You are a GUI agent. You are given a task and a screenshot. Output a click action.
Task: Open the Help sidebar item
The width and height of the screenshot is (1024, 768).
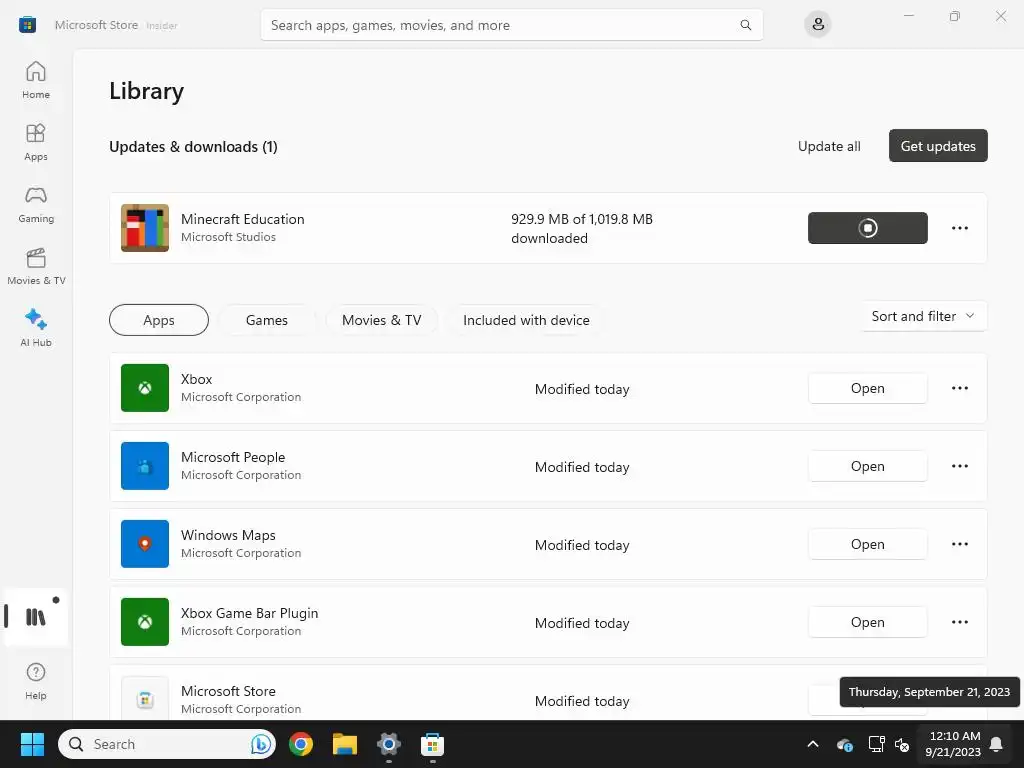(36, 680)
